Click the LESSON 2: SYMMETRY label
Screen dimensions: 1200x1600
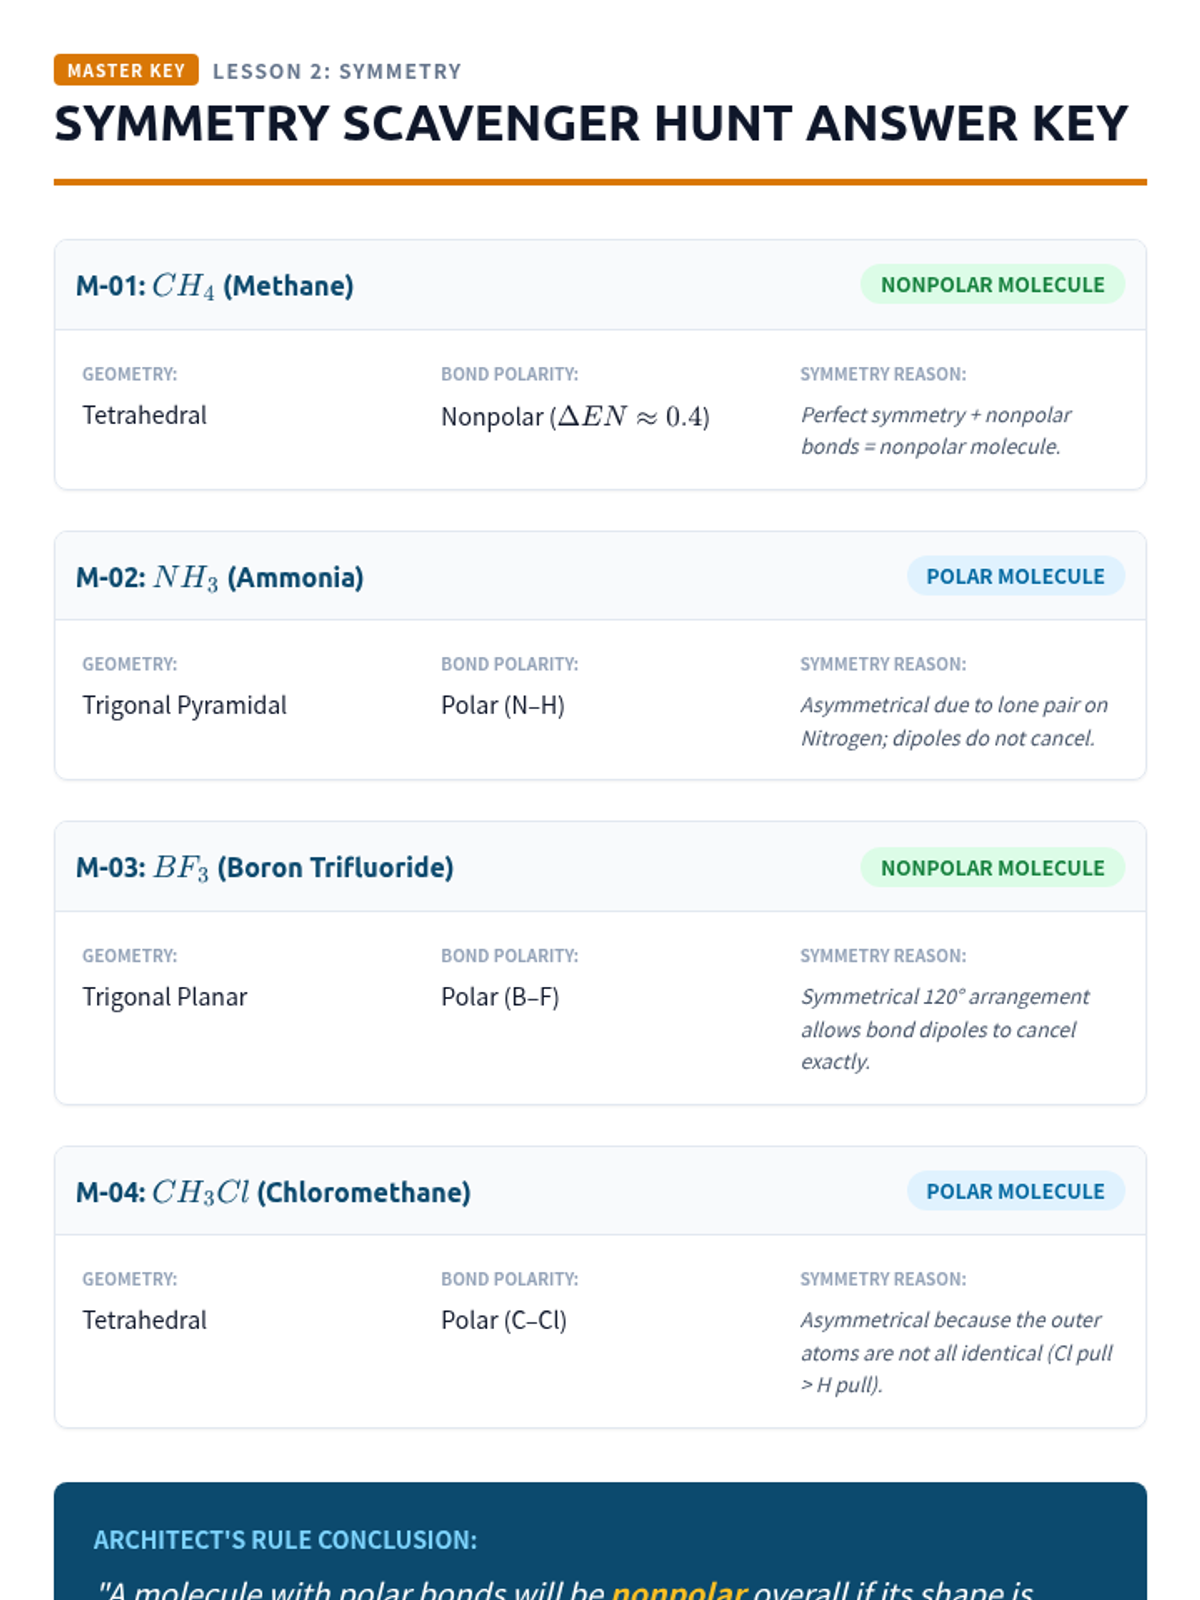click(x=337, y=72)
